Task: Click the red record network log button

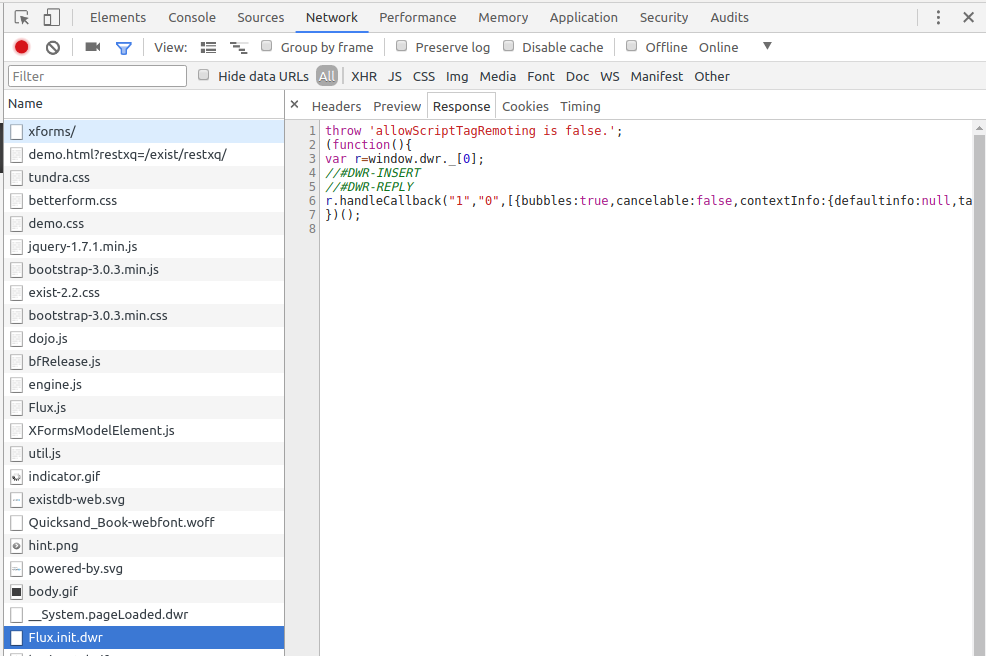Action: tap(21, 47)
